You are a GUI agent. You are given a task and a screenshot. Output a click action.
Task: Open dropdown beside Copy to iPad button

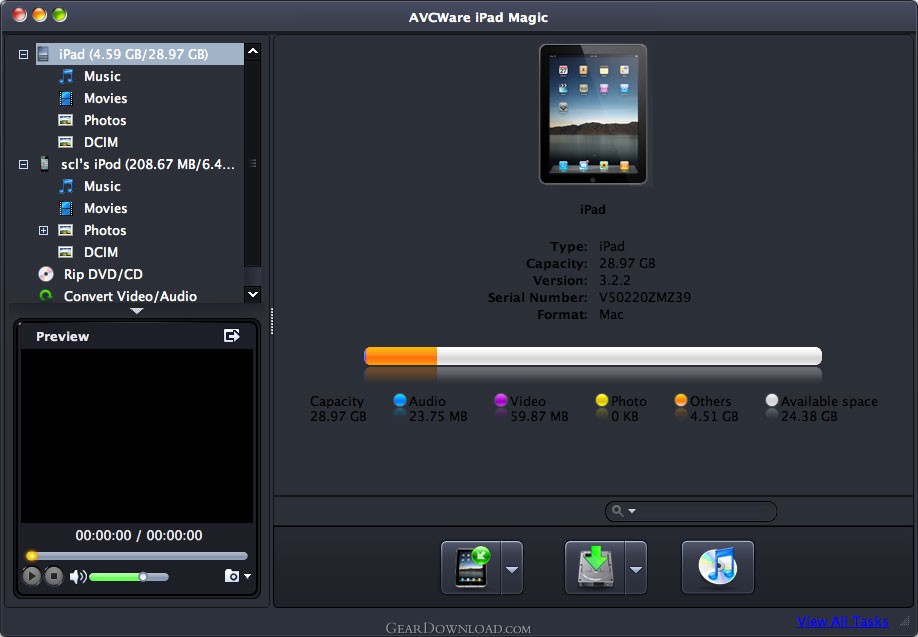[512, 567]
